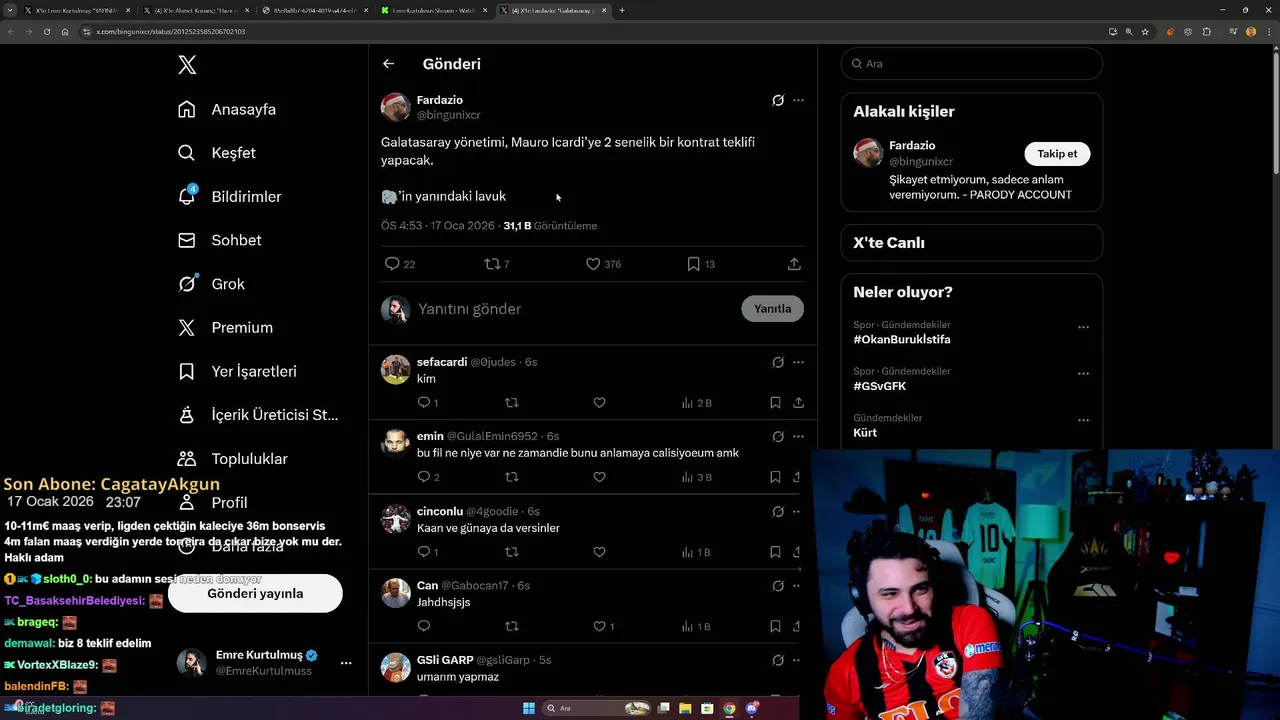Repost emin's reply
The height and width of the screenshot is (720, 1280).
click(512, 477)
